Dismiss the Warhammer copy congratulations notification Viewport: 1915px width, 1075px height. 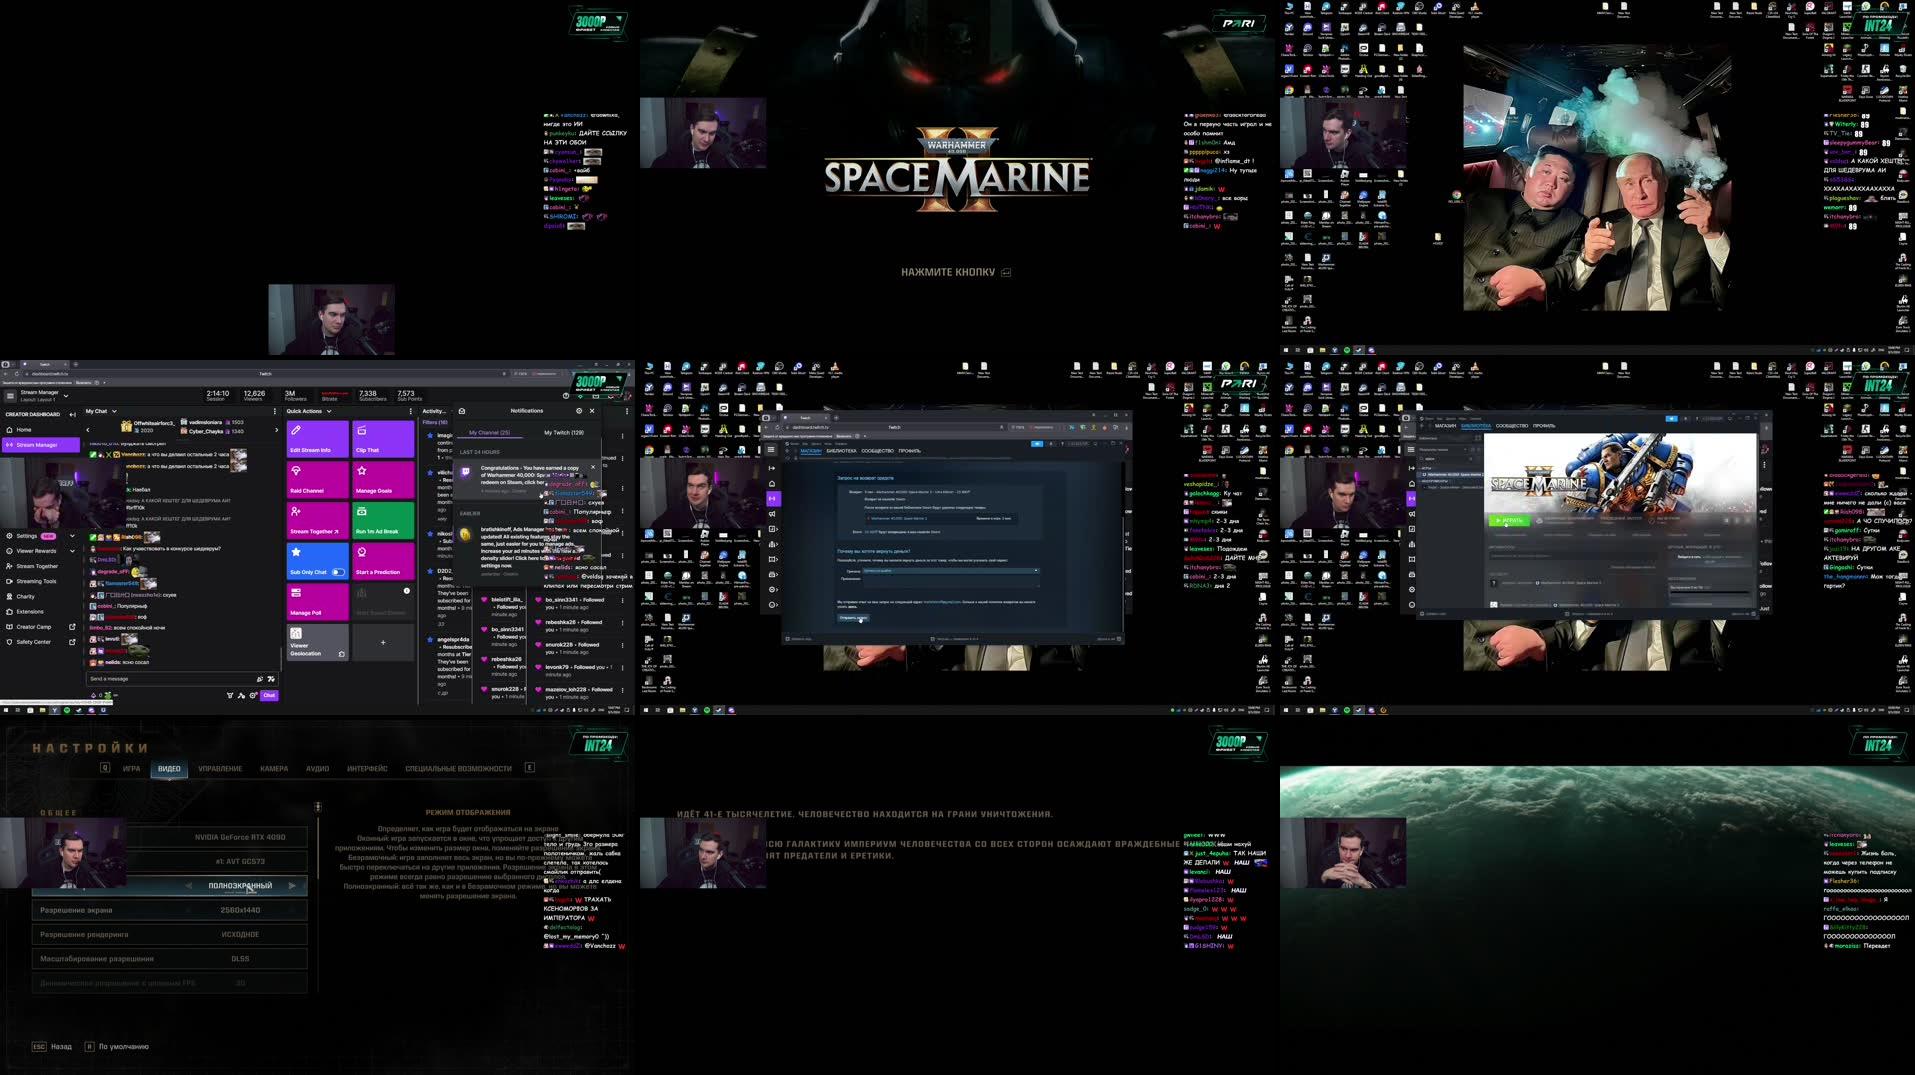point(592,467)
